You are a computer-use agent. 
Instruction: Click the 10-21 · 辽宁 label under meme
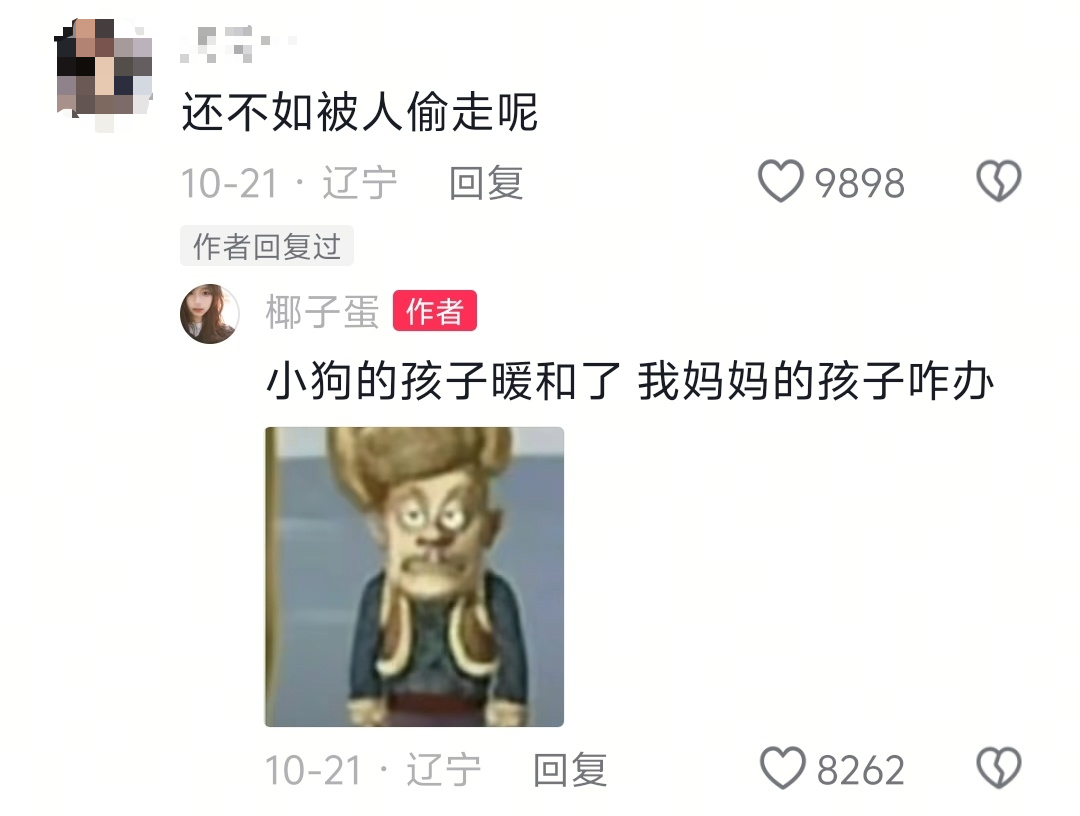tap(373, 770)
